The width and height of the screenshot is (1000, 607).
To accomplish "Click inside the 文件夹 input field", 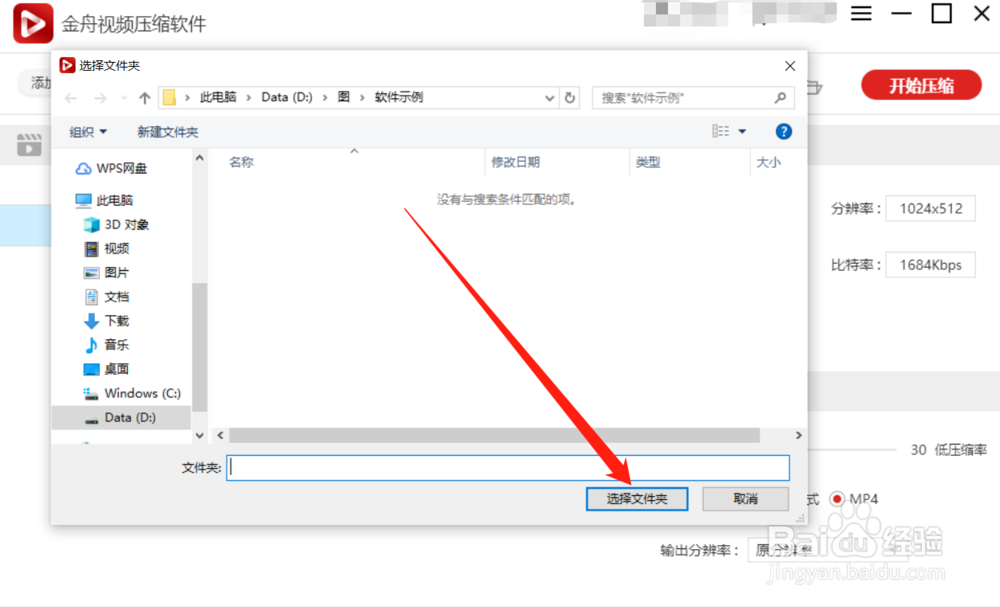I will coord(508,467).
